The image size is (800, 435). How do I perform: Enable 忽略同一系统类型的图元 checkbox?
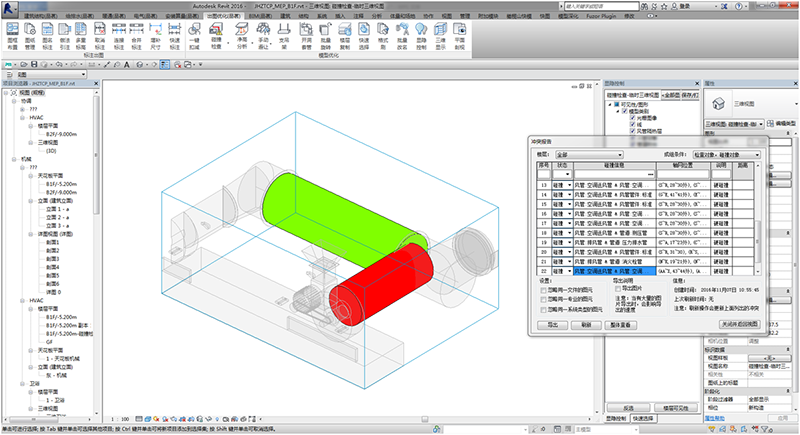542,309
